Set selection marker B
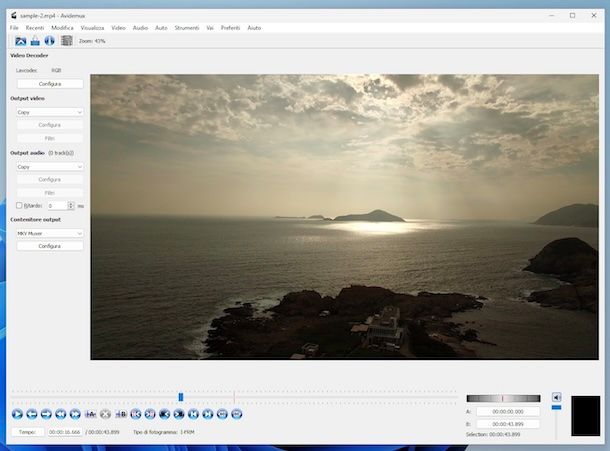 120,414
